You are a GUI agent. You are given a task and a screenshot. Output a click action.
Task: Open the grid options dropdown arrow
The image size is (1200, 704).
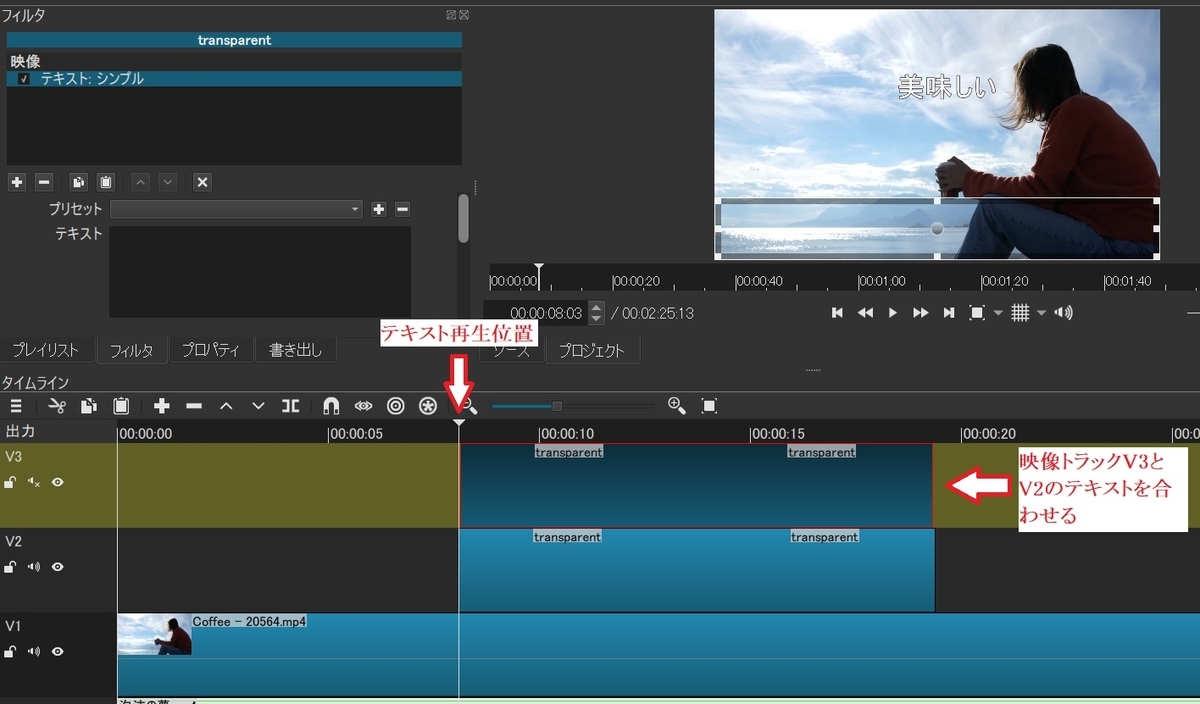[1041, 313]
